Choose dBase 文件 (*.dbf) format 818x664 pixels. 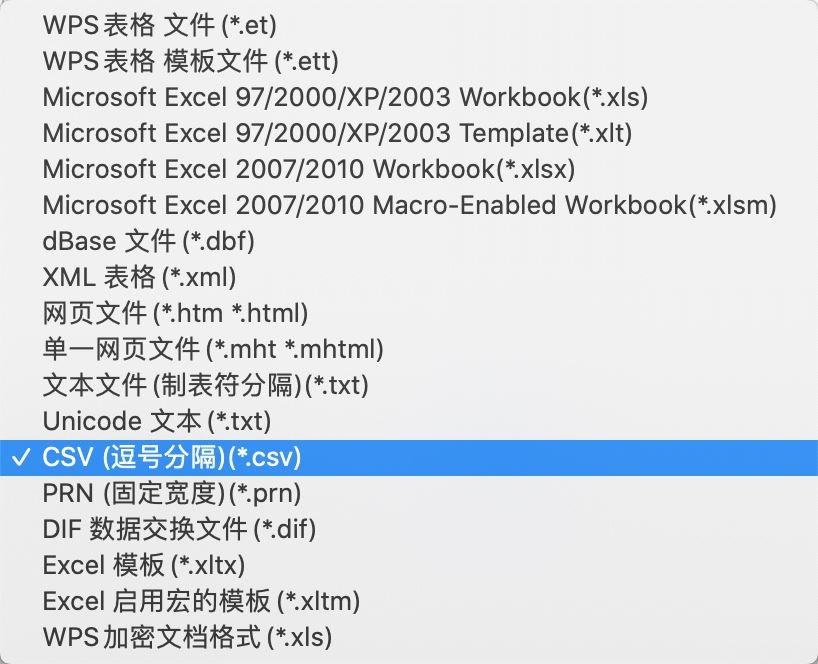149,241
